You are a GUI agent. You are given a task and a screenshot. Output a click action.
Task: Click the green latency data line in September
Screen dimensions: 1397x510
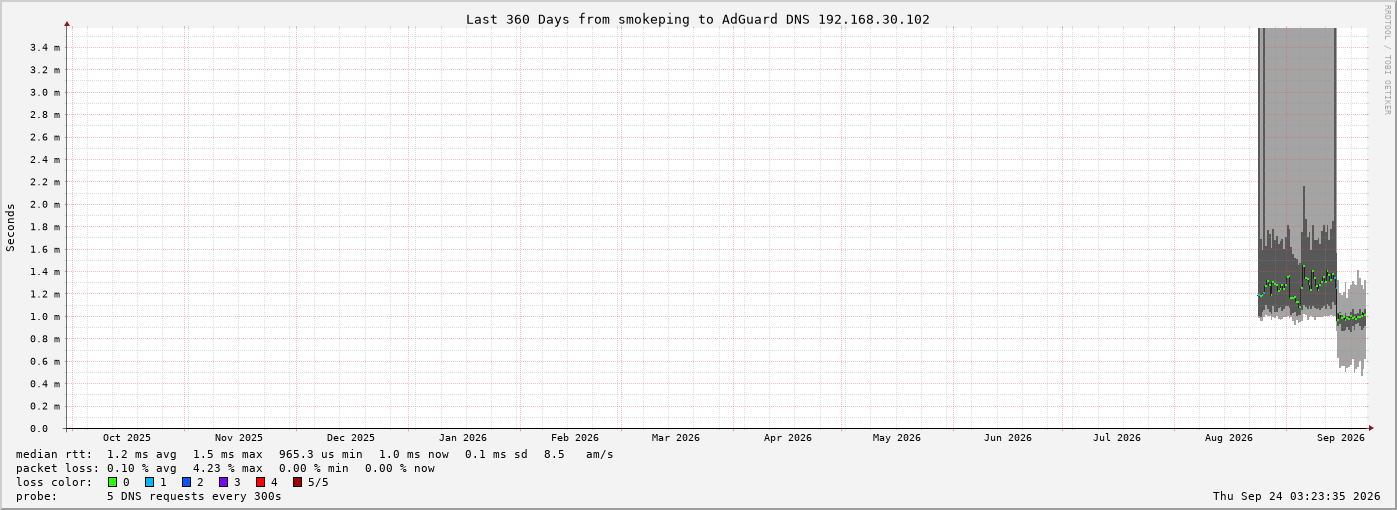pos(1352,317)
